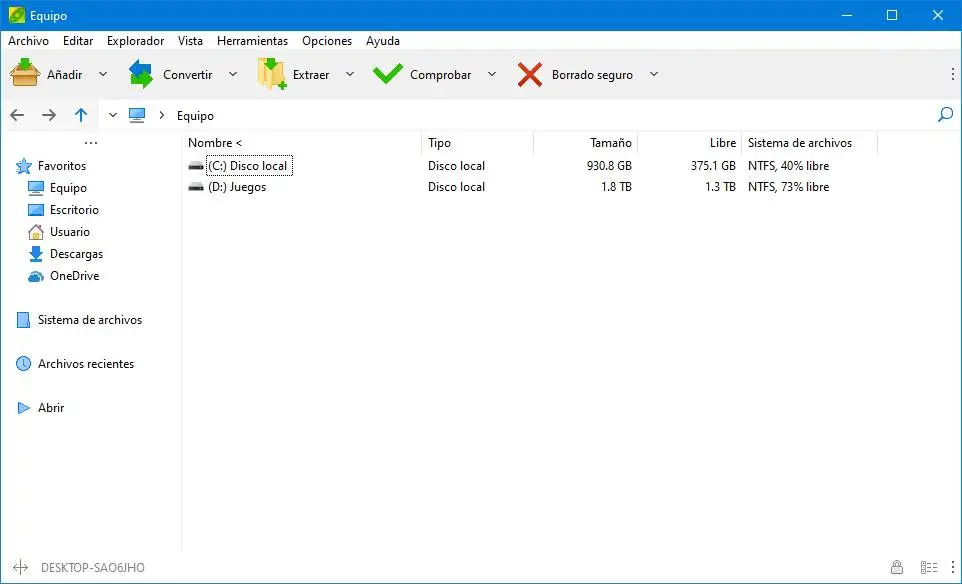Click Equipo in the address breadcrumb
This screenshot has width=962, height=584.
point(195,116)
